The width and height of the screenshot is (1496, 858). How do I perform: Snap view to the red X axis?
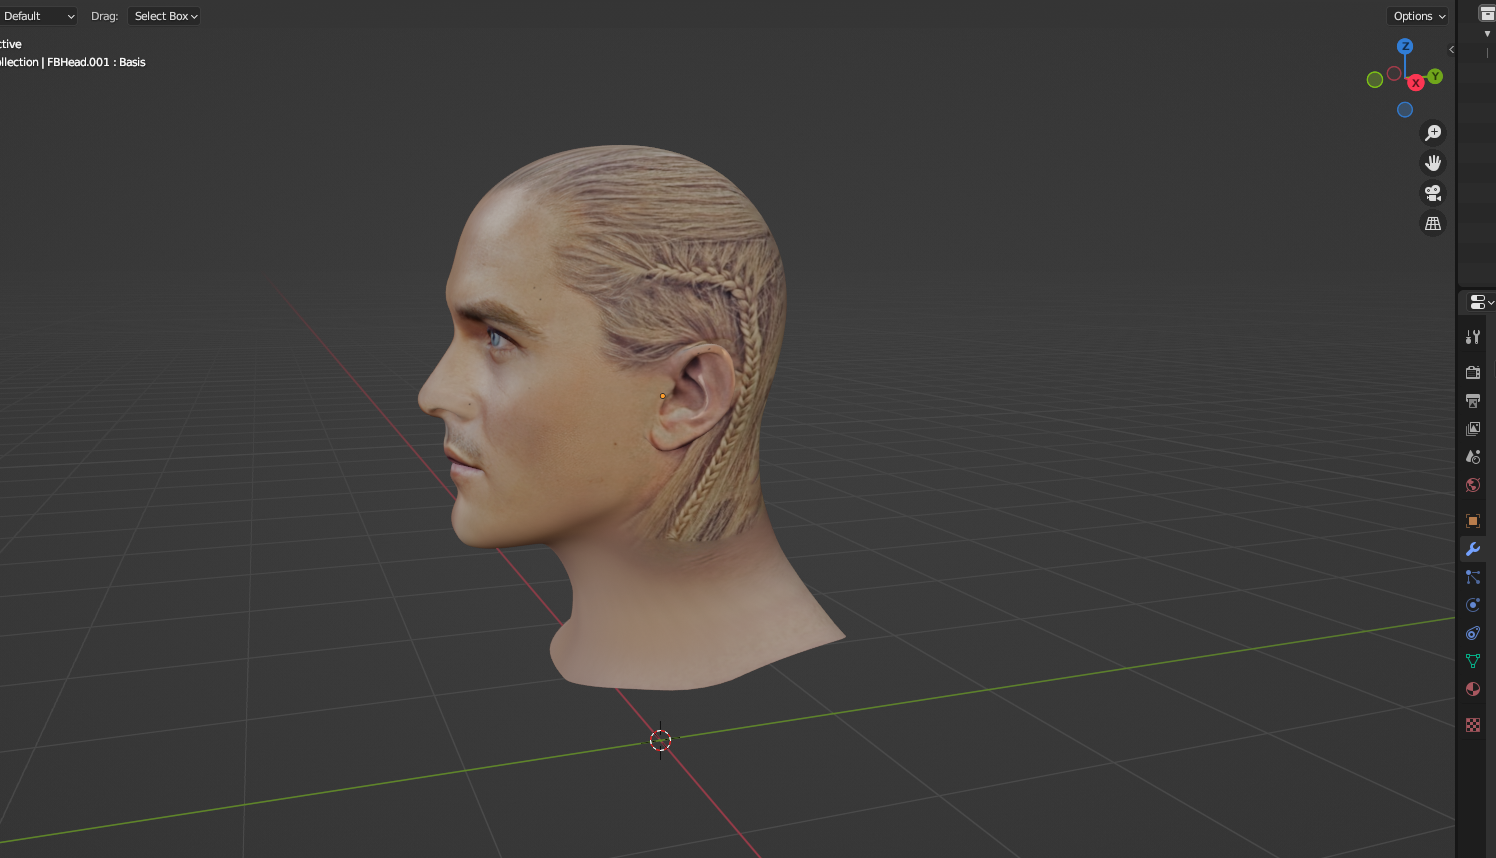click(1416, 83)
